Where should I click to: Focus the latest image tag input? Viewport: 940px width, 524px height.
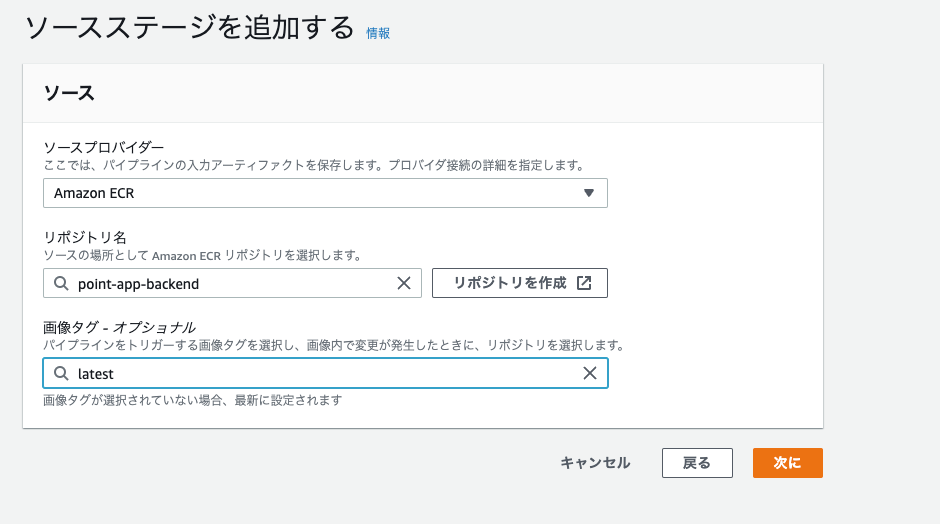pos(326,373)
